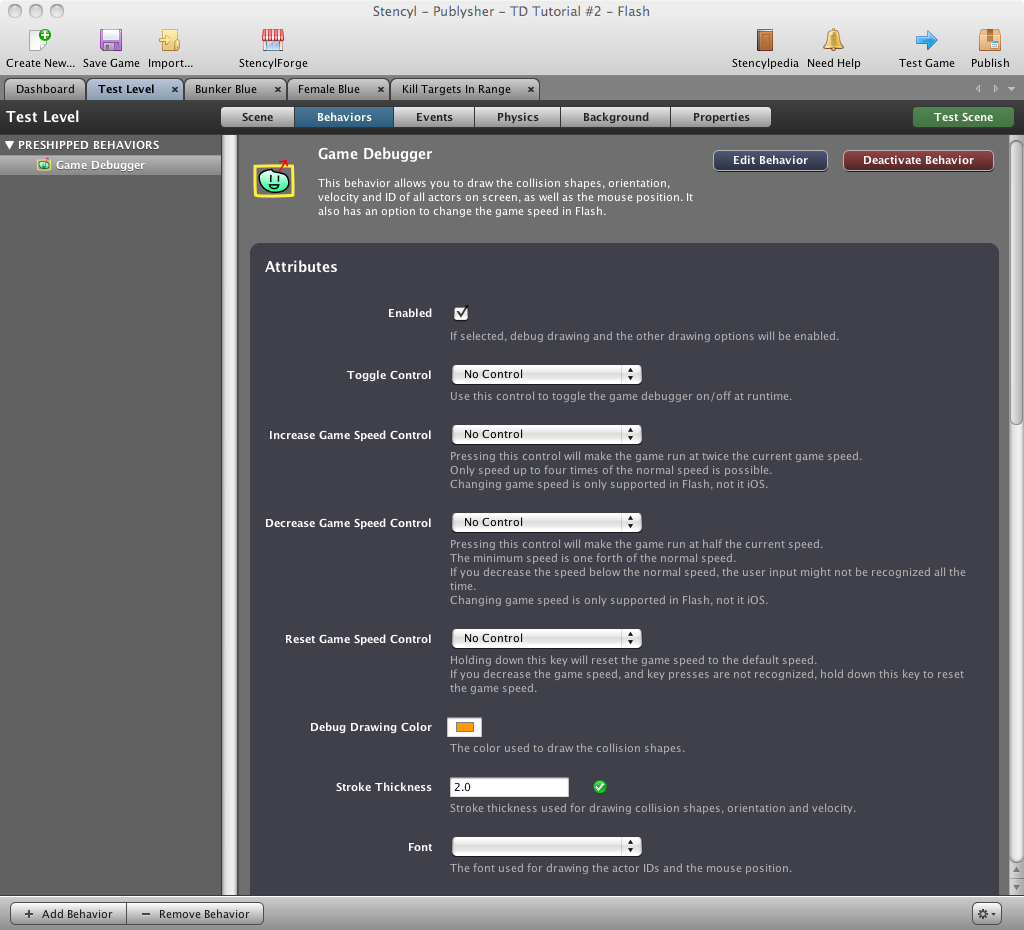Open the Debug Drawing Color swatch
Screen dimensions: 1024x930
[464, 727]
